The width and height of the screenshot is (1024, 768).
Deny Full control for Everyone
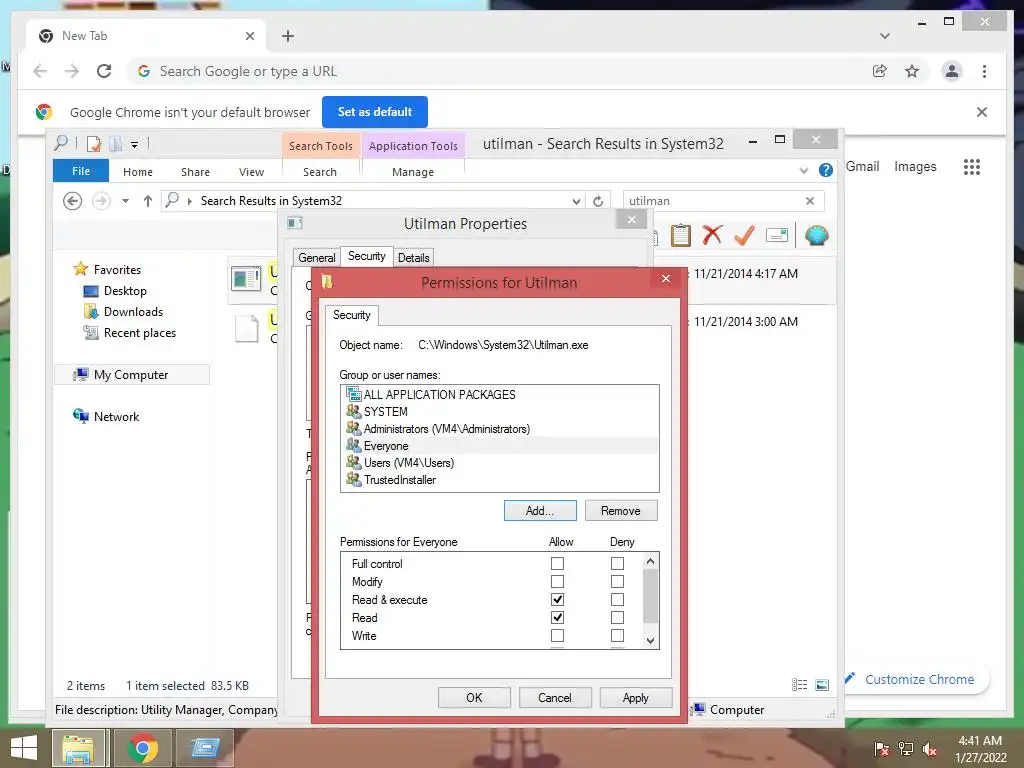617,563
